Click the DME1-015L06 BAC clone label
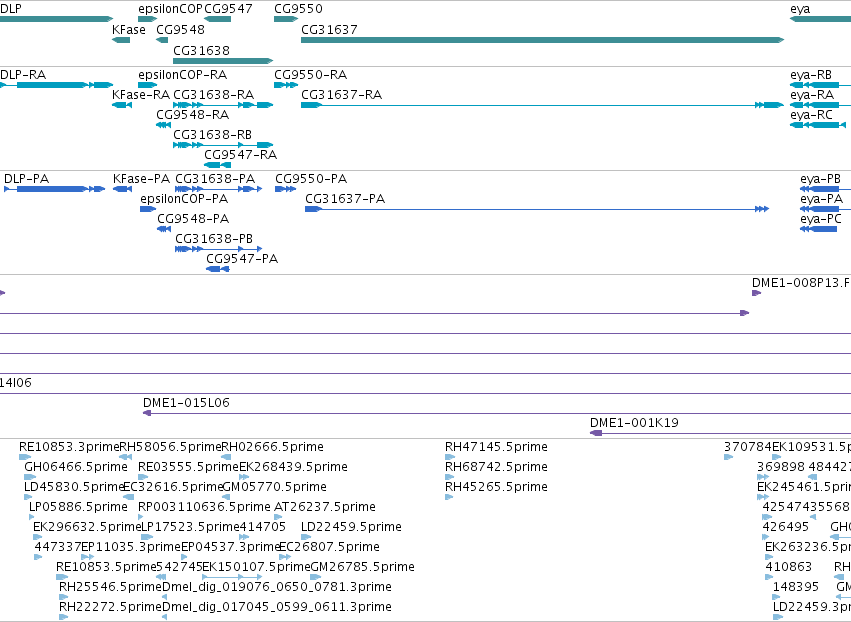 tap(186, 403)
